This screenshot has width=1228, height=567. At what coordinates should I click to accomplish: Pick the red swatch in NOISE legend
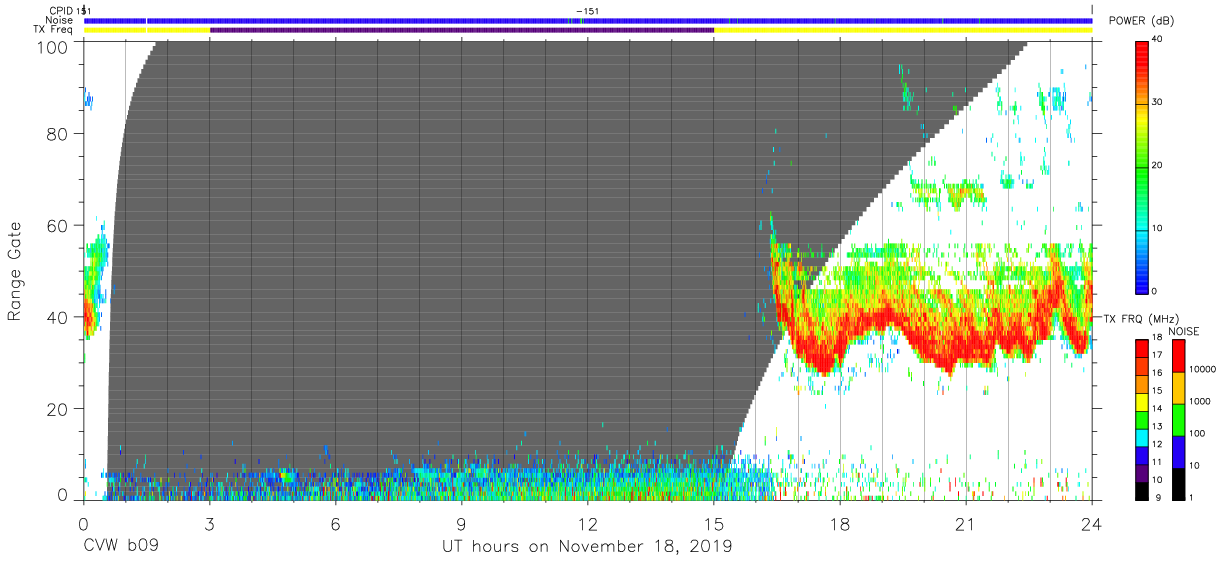click(1177, 356)
